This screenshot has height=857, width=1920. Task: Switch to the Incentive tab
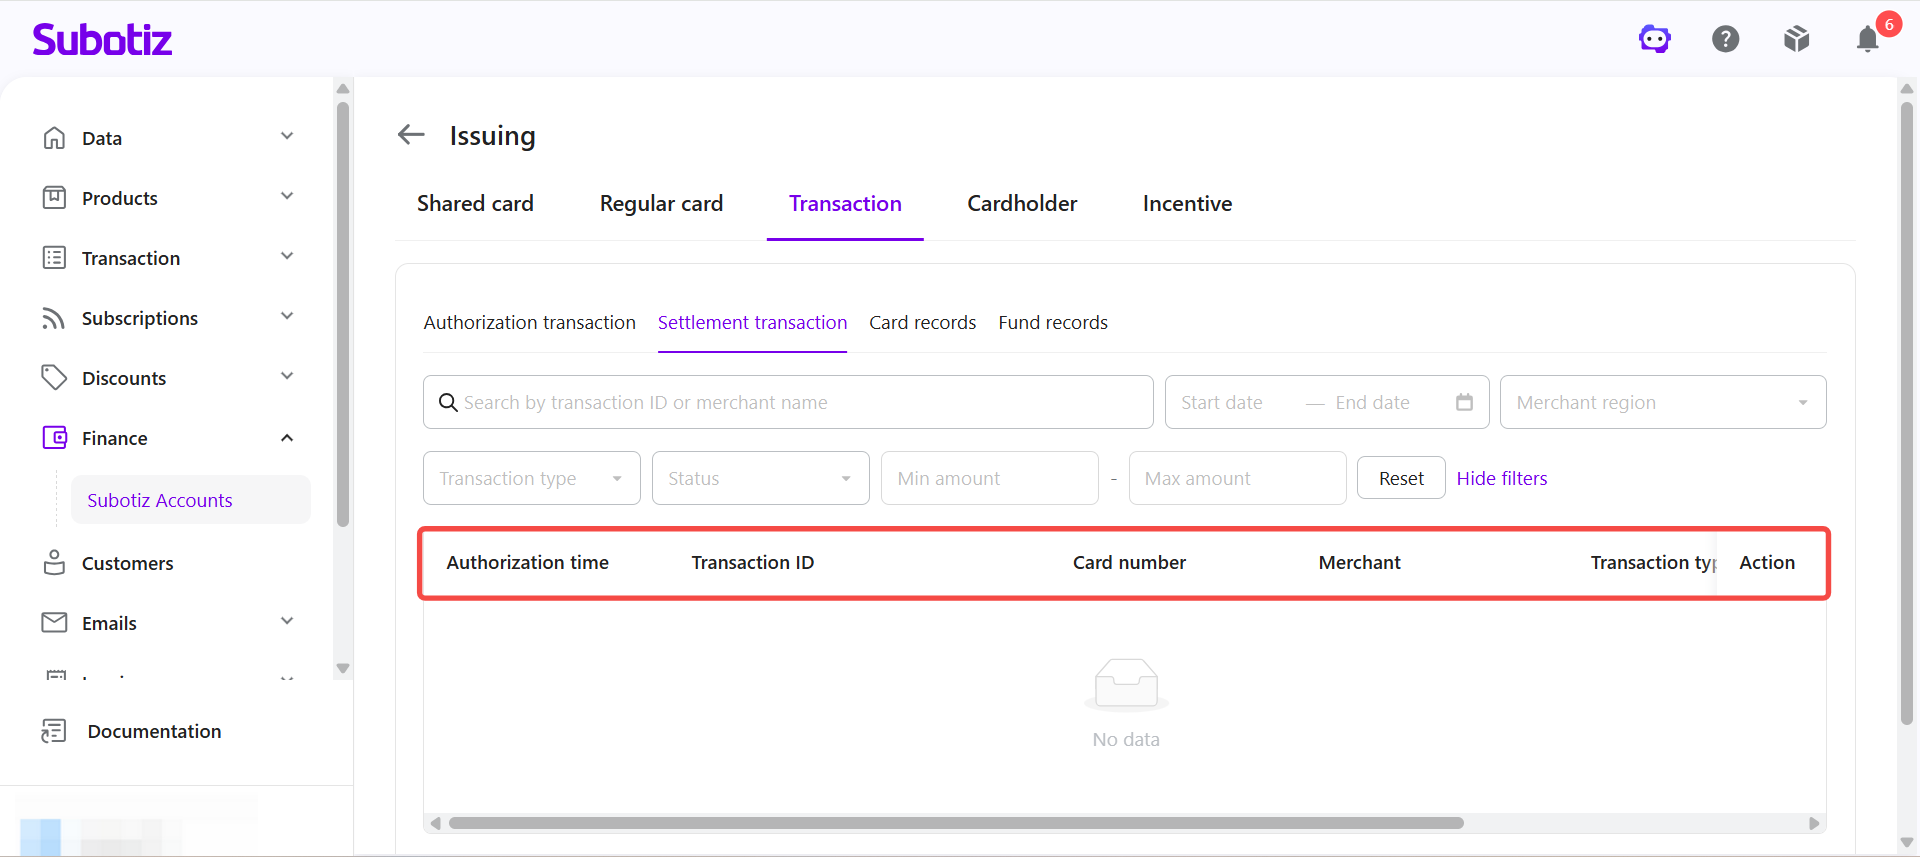coord(1187,204)
